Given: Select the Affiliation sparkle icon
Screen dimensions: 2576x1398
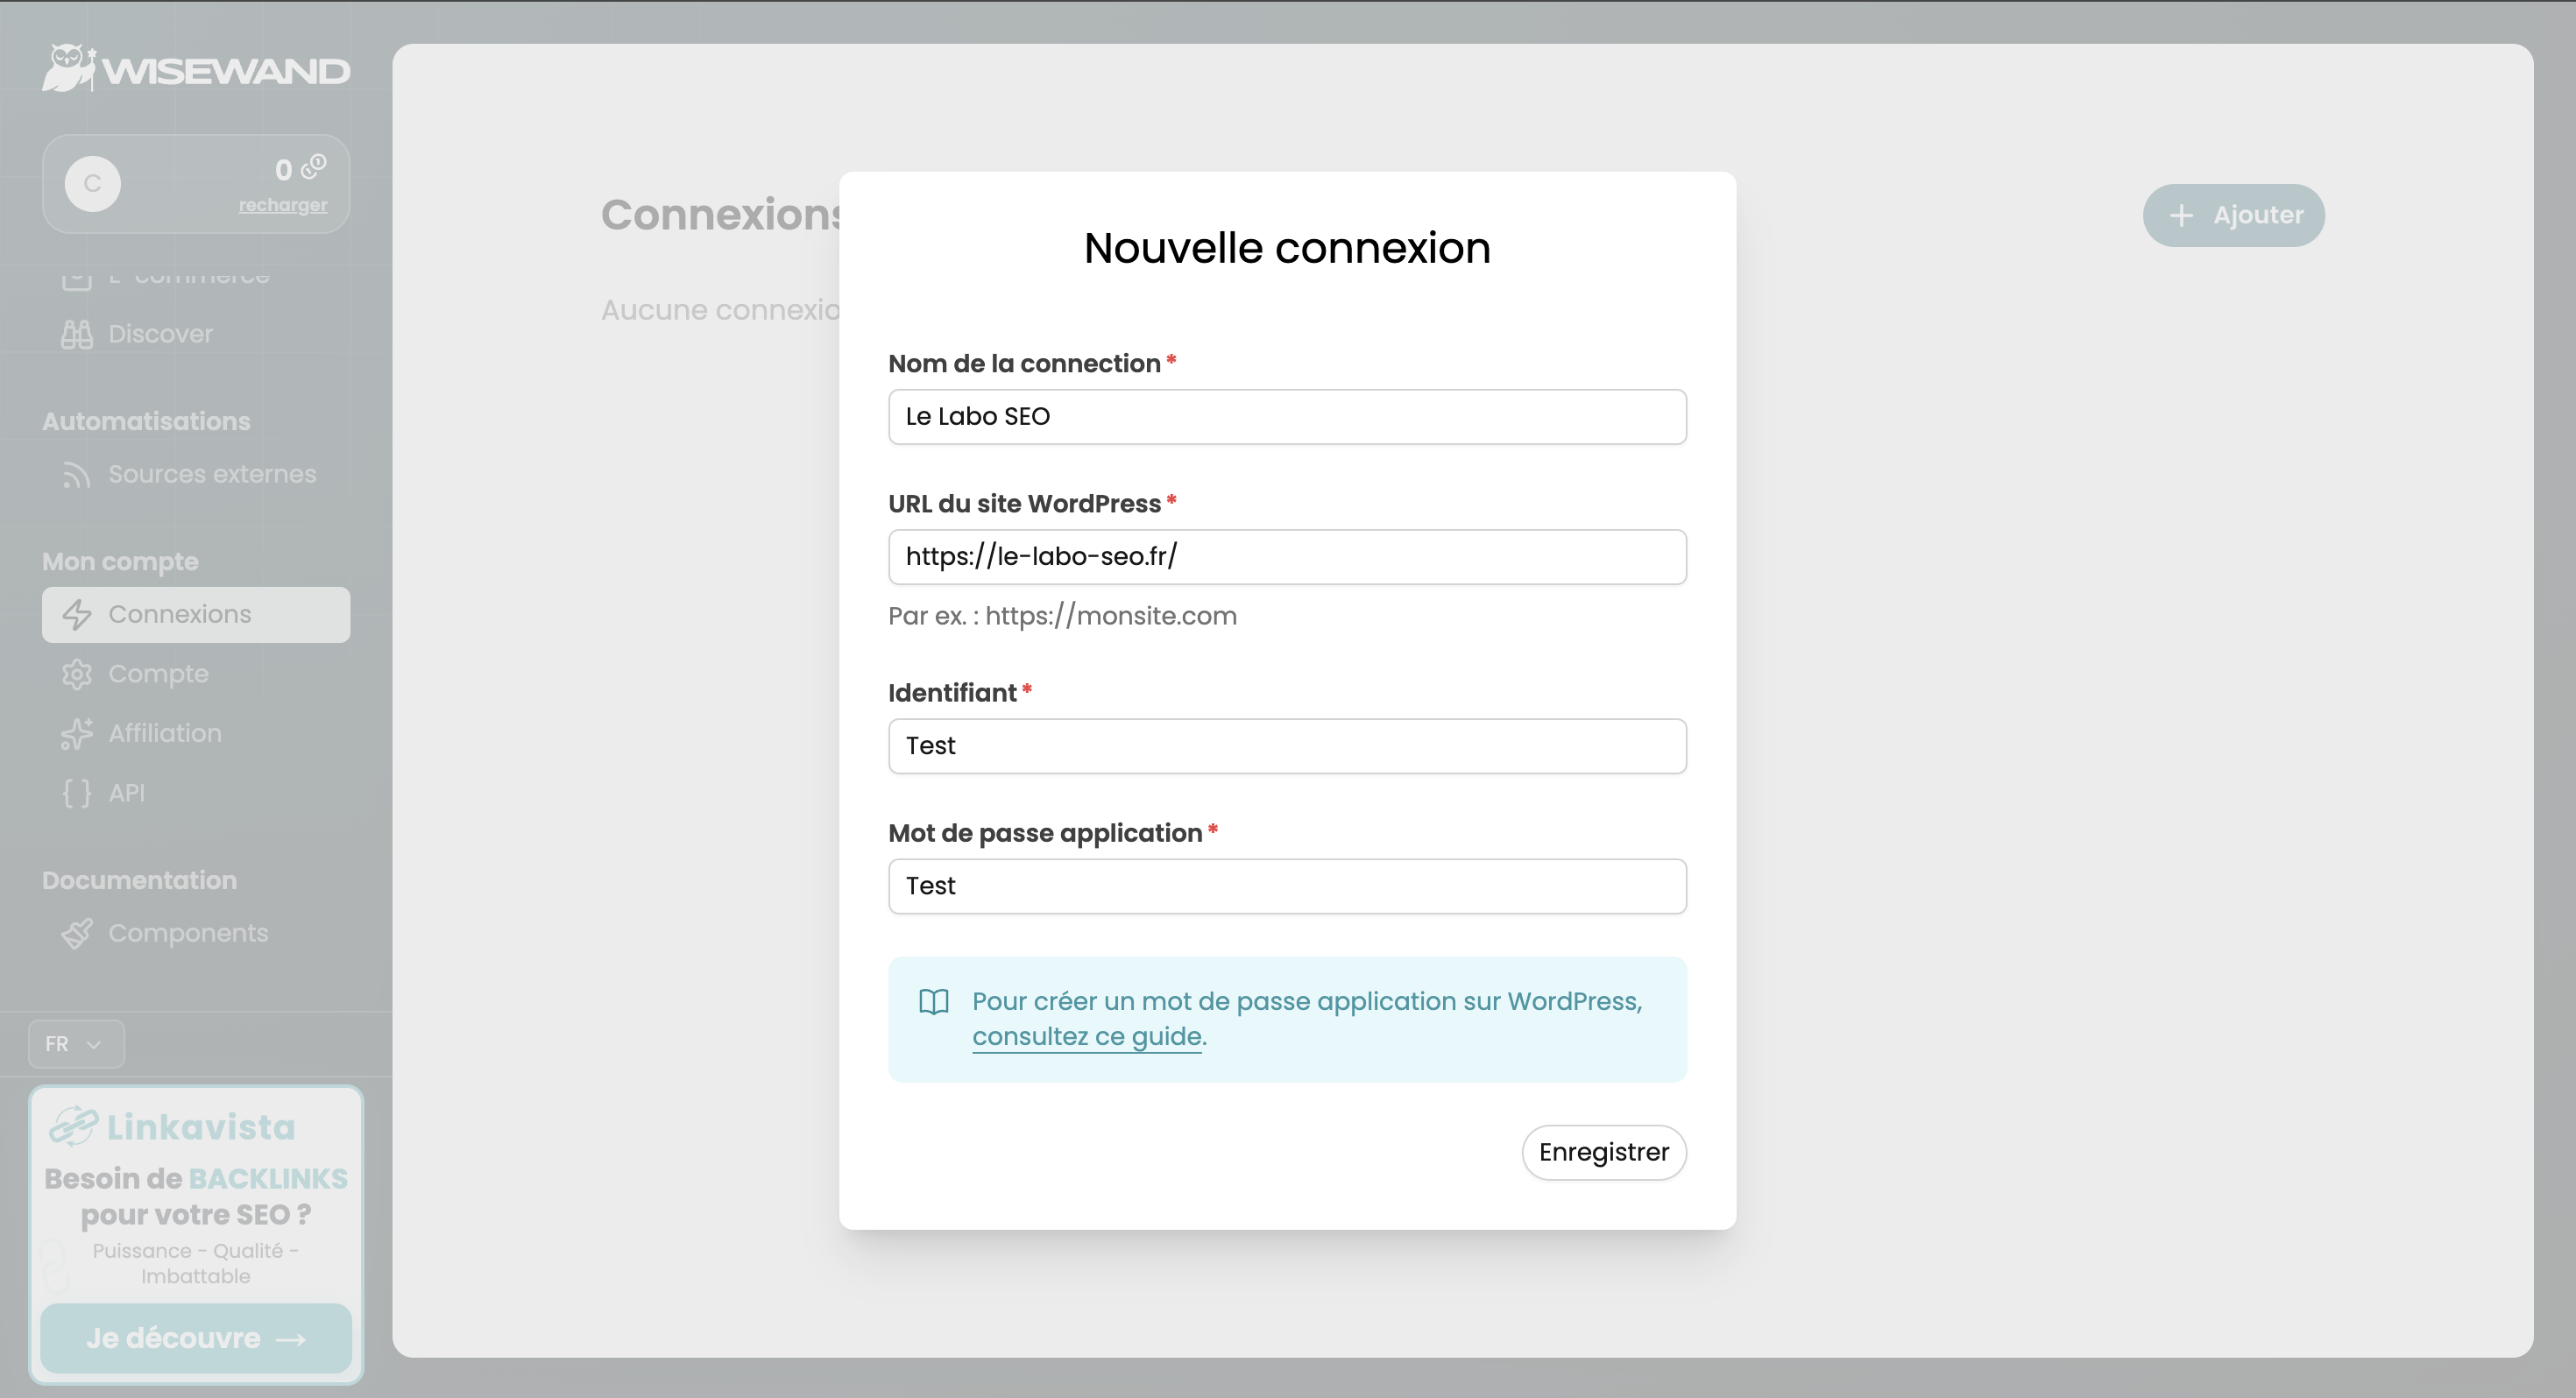Looking at the screenshot, I should (77, 733).
